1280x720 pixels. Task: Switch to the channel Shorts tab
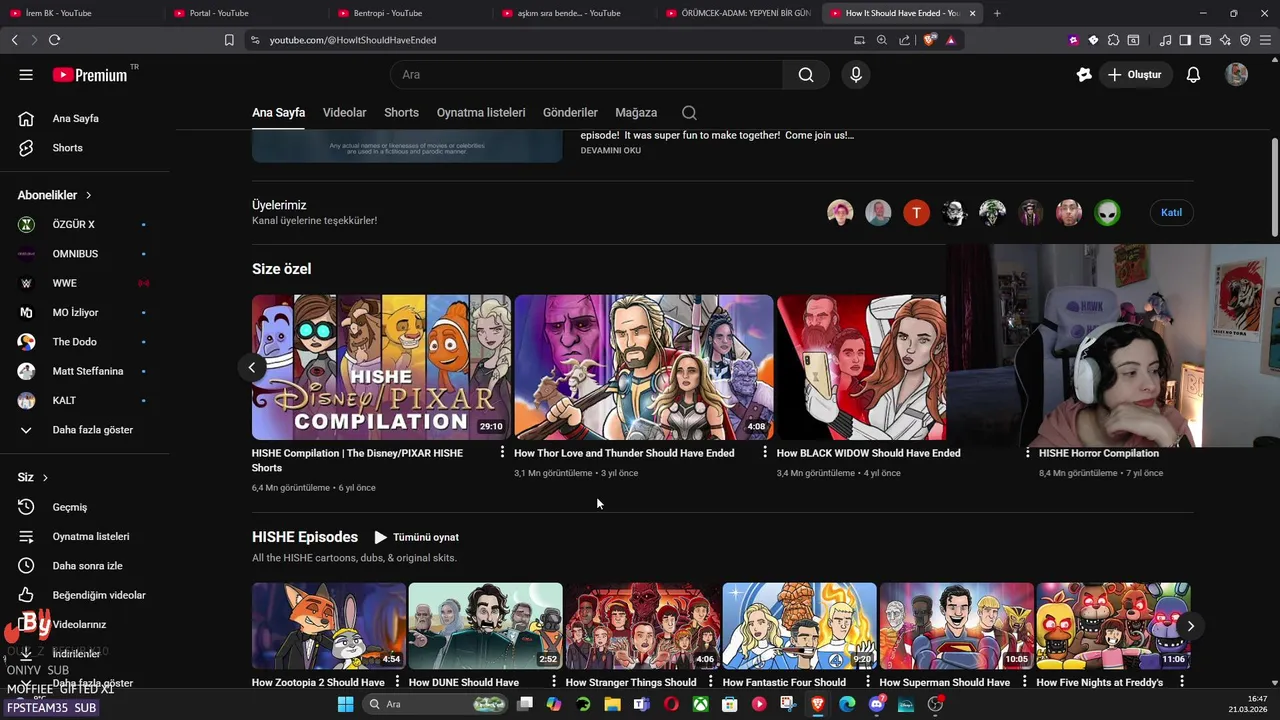point(401,113)
